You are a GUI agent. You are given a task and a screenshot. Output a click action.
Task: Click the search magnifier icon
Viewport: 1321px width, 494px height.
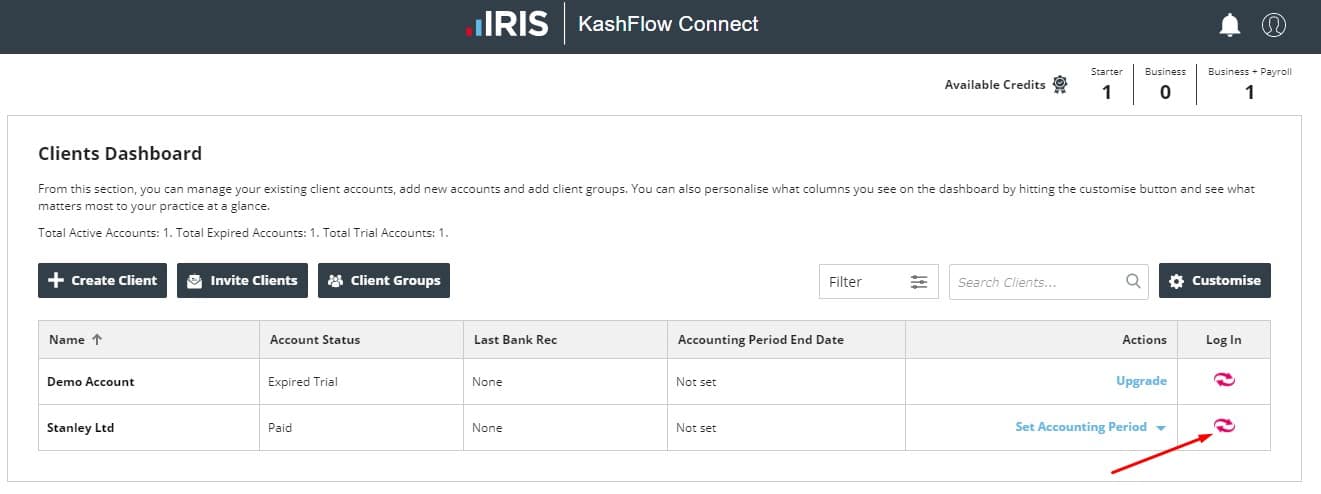coord(1133,281)
